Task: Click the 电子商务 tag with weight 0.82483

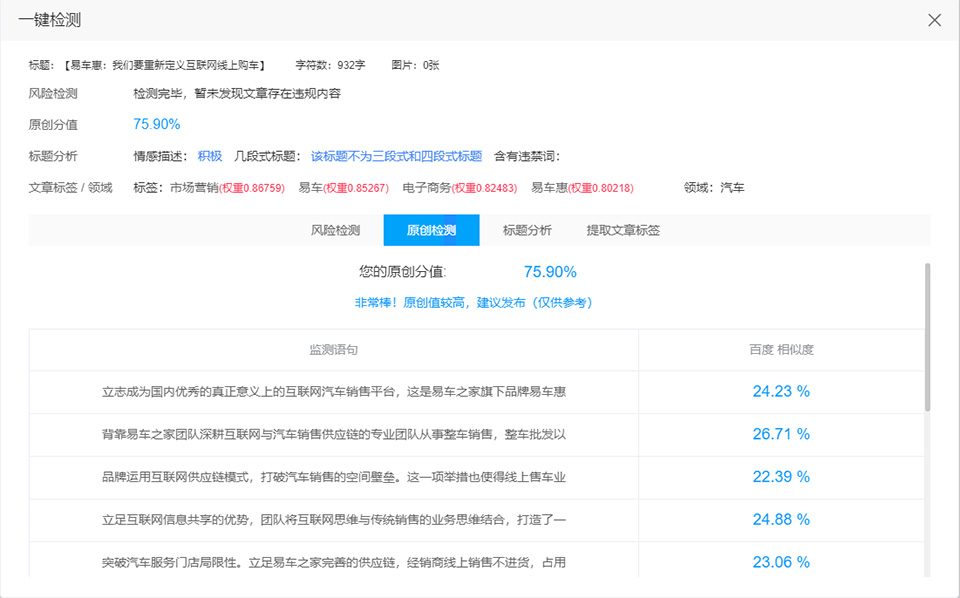Action: pos(460,188)
